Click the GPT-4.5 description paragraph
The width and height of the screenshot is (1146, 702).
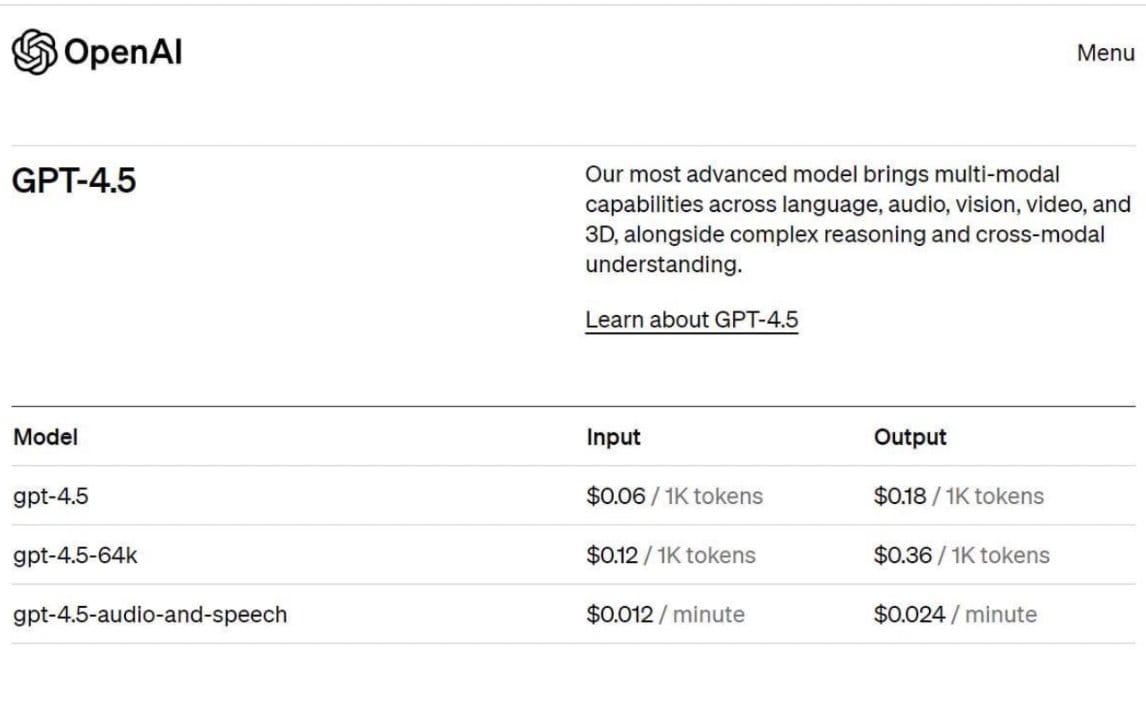(857, 220)
